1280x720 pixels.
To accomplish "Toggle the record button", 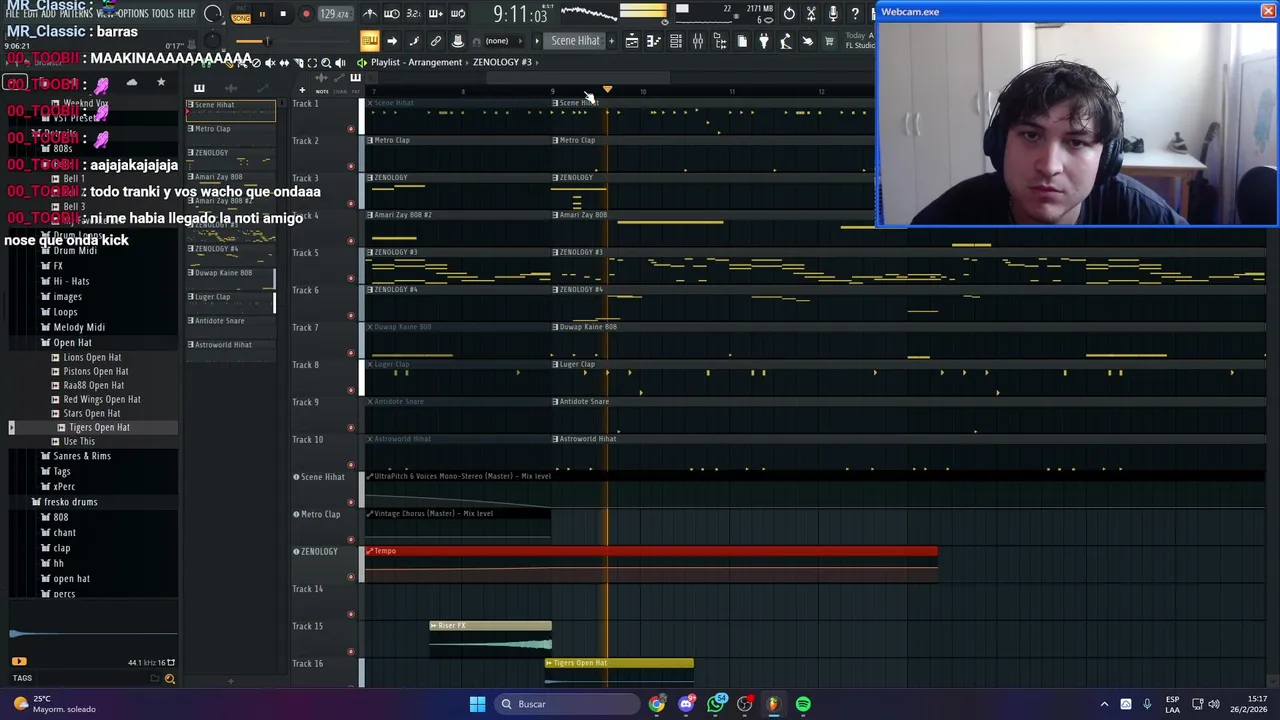I will [306, 14].
